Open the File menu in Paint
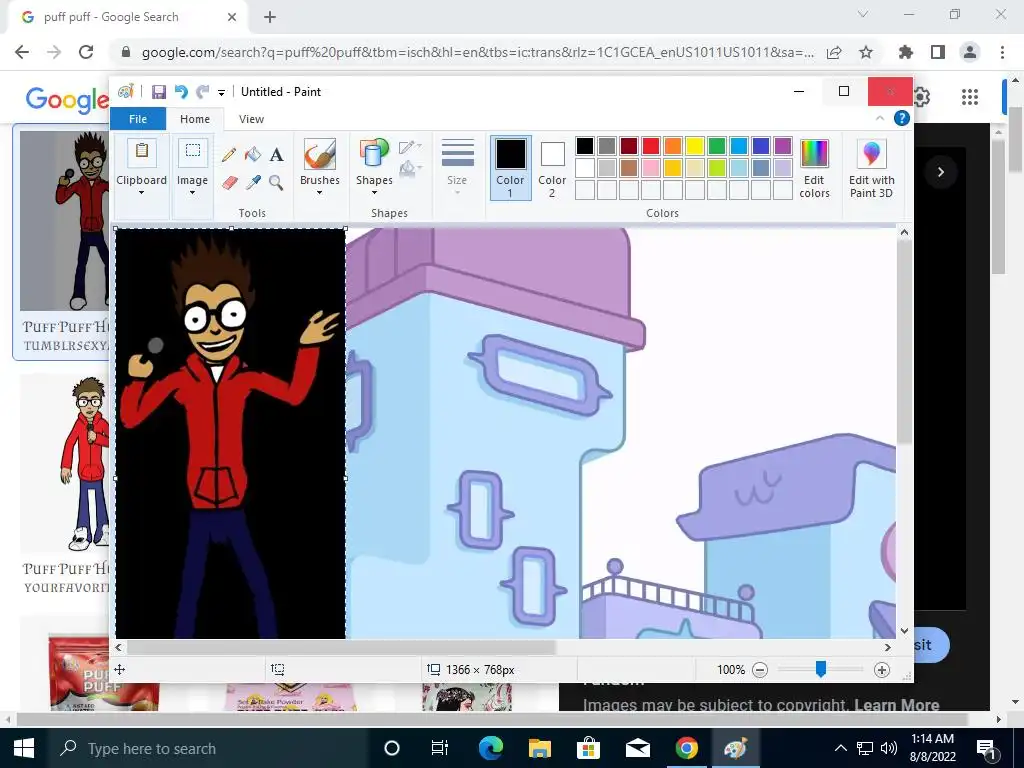This screenshot has width=1024, height=768. point(138,119)
